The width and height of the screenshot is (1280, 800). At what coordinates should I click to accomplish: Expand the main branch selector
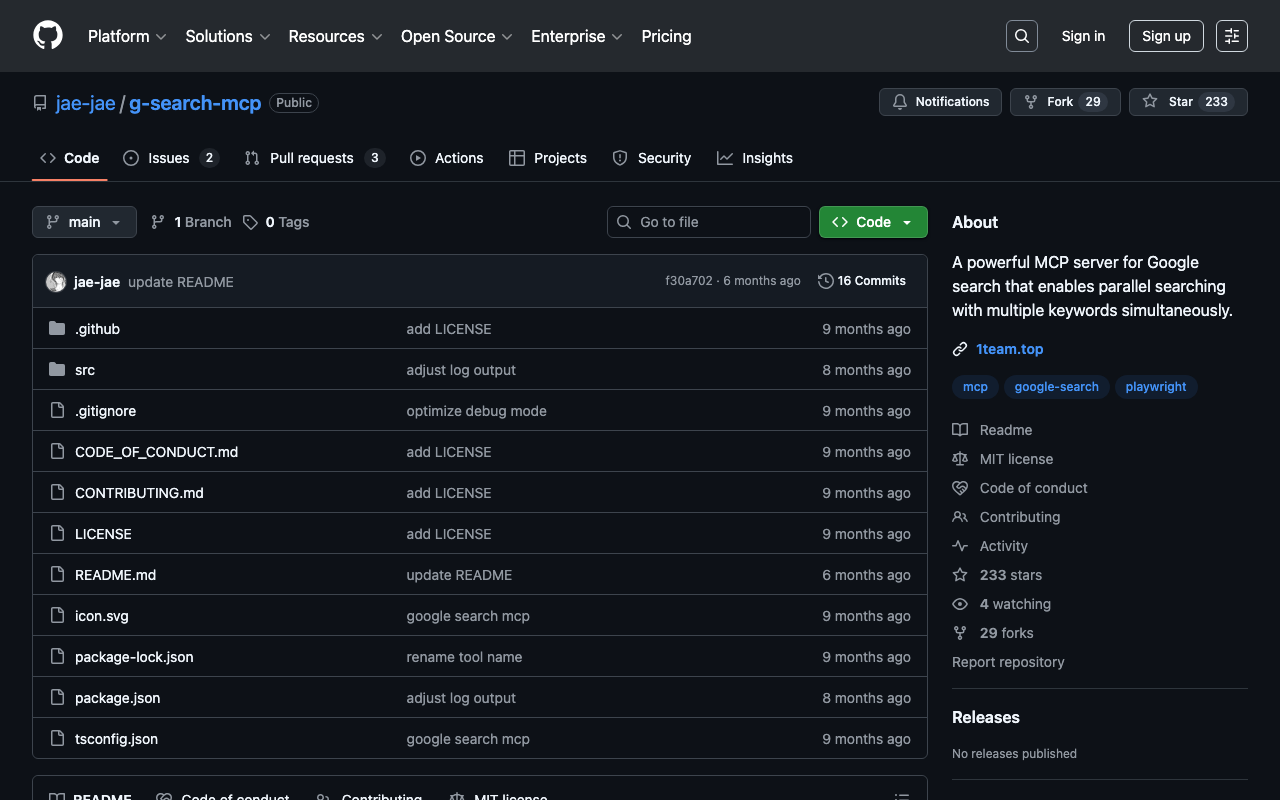tap(84, 222)
